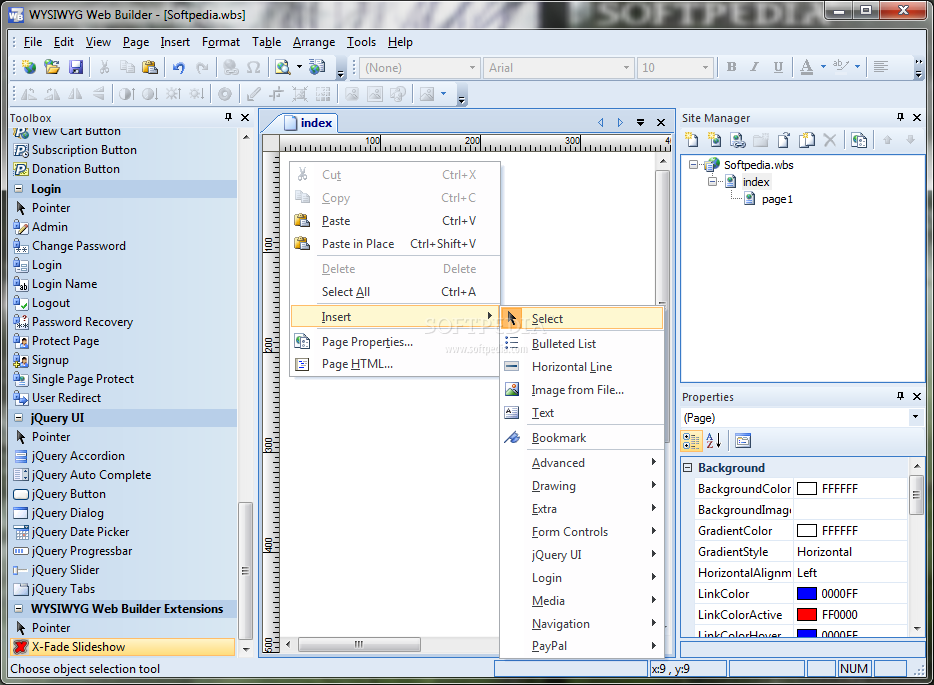Pin the Toolbox panel
Viewport: 934px width, 685px height.
tap(228, 117)
